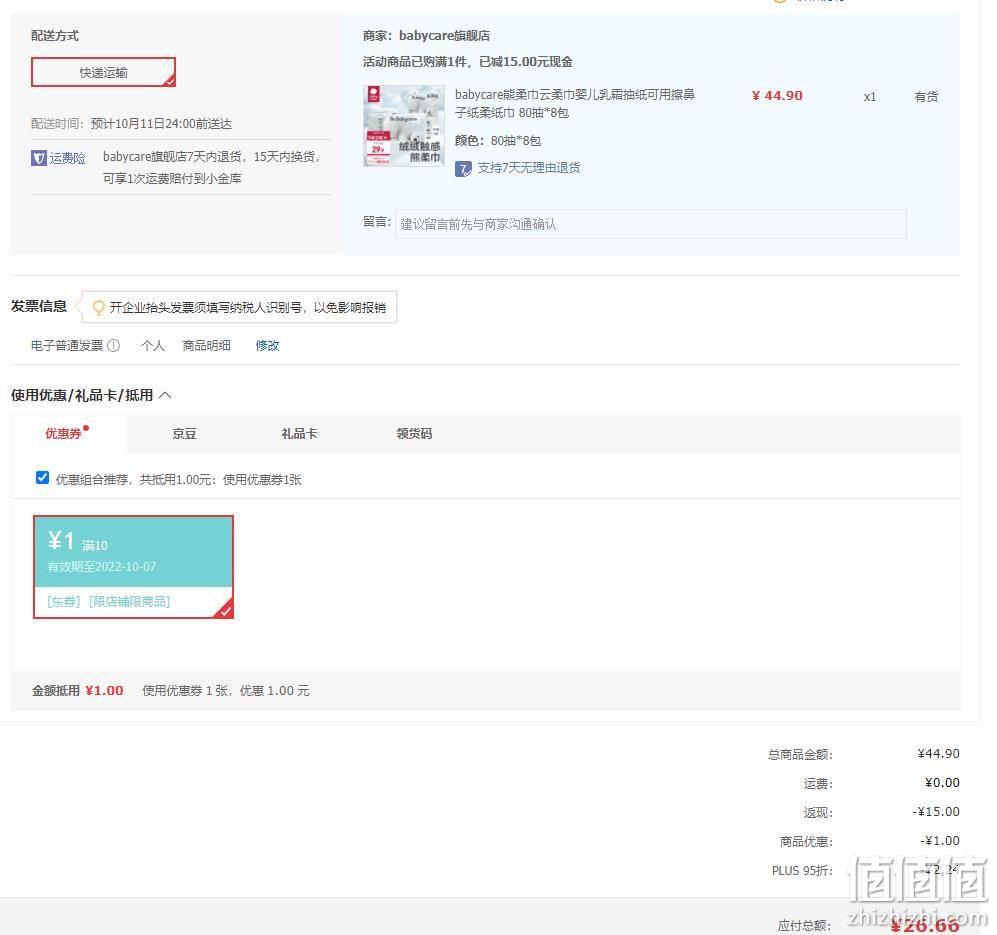
Task: Click the lightbulb tip icon in invoice notice
Action: coord(99,308)
